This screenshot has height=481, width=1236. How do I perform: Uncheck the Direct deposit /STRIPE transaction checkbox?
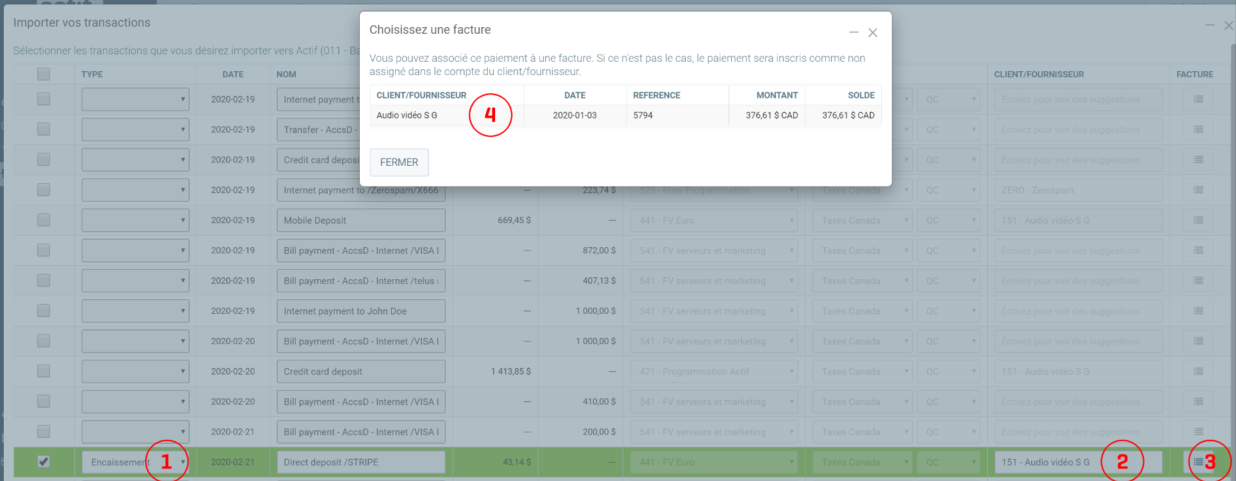click(x=43, y=462)
